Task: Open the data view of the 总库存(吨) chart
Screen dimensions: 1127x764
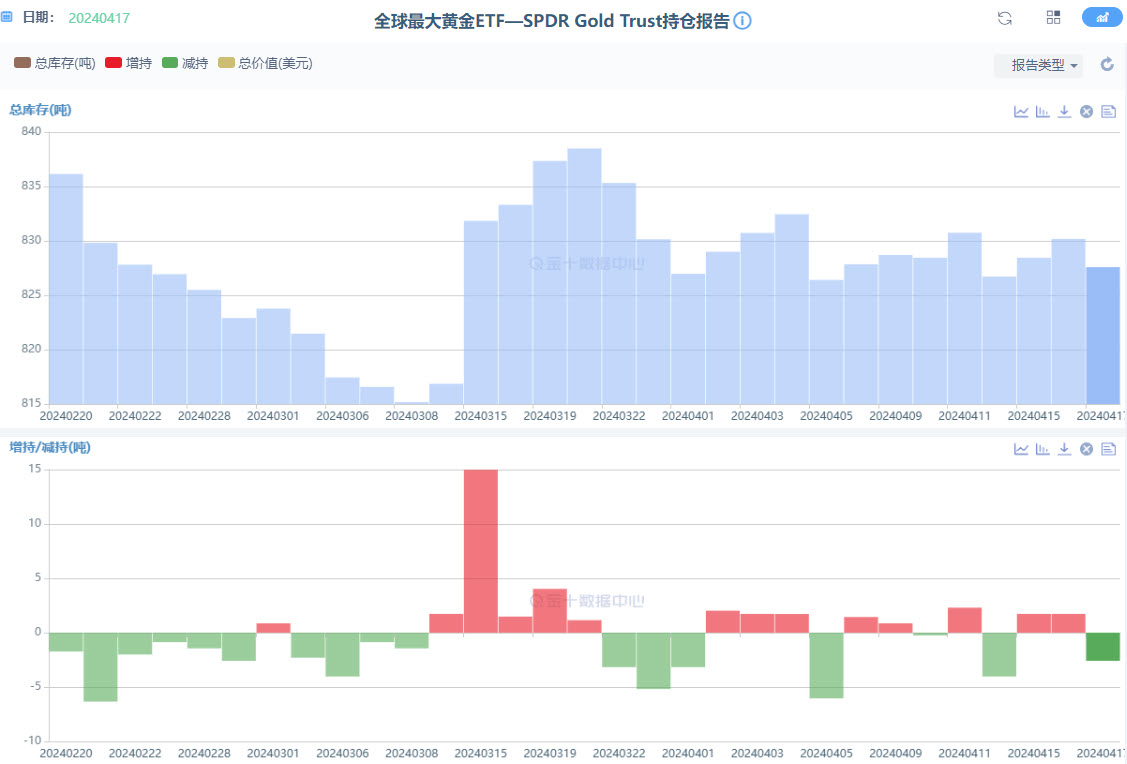Action: (x=1108, y=111)
